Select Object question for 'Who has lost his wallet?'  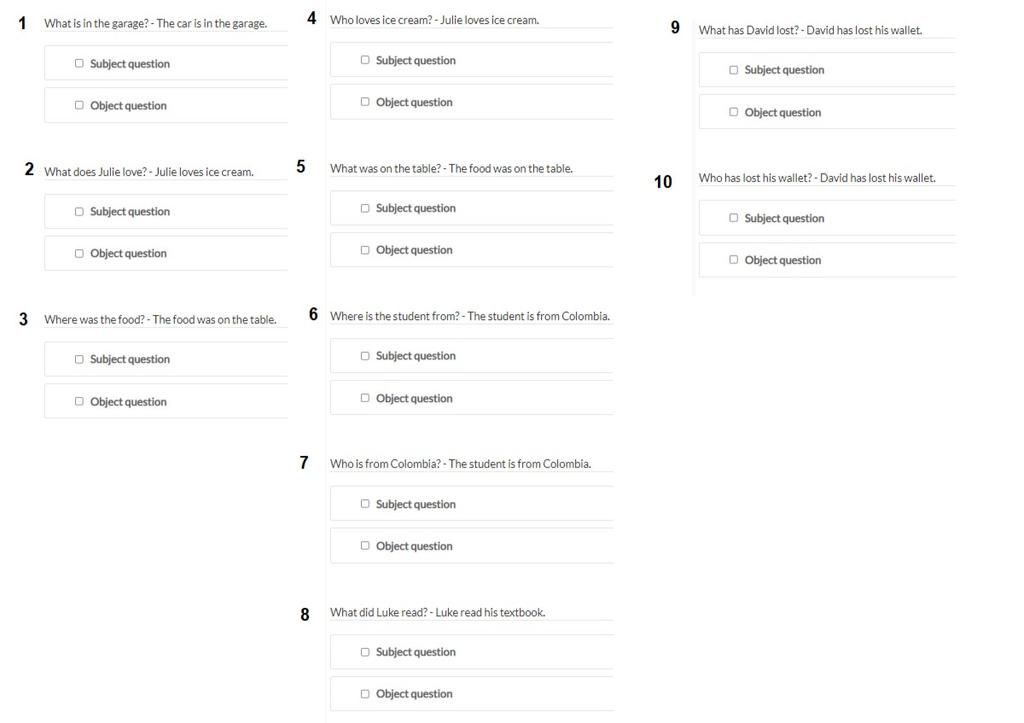733,260
